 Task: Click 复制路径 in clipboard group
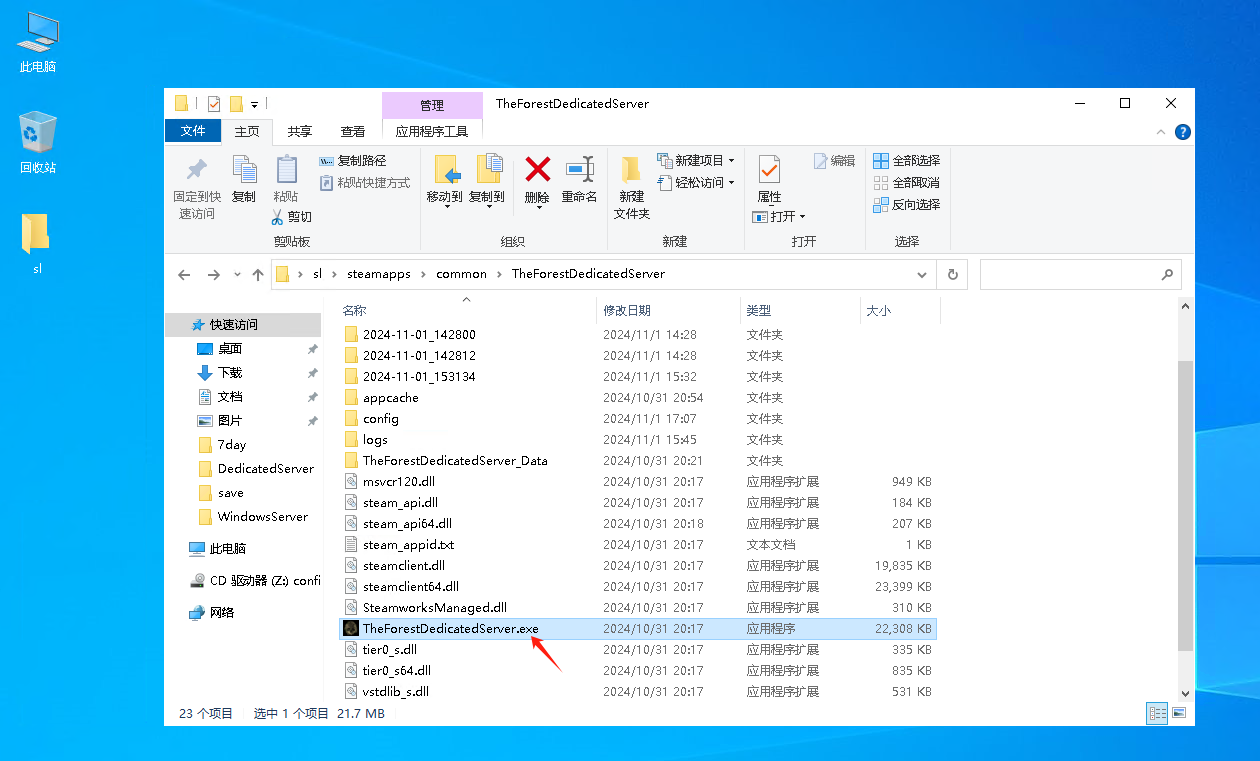(353, 161)
